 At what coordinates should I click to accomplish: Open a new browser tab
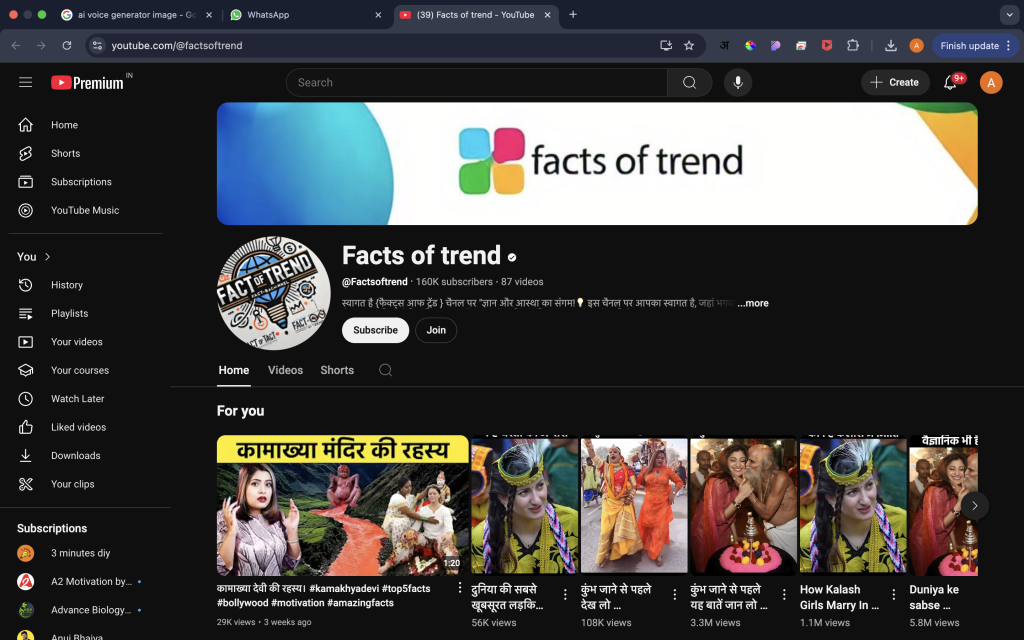pyautogui.click(x=573, y=14)
